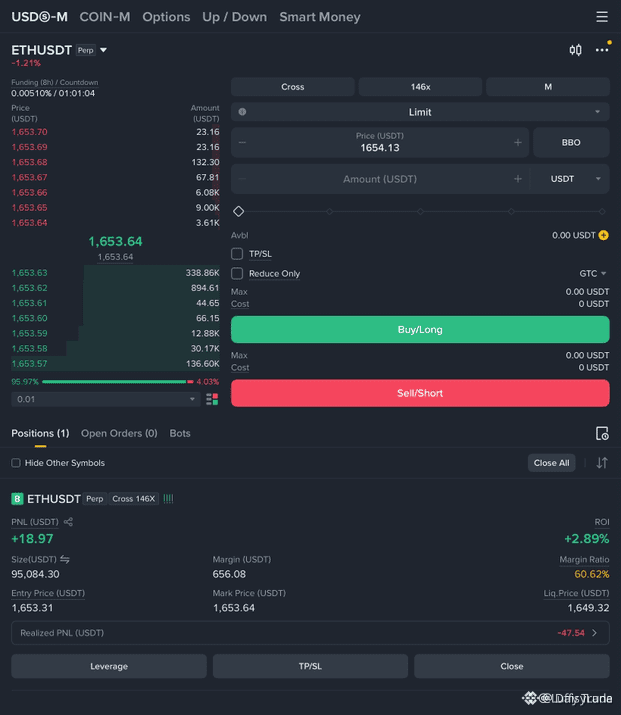Select the Positions (1) tab
Image resolution: width=621 pixels, height=715 pixels.
[x=40, y=433]
